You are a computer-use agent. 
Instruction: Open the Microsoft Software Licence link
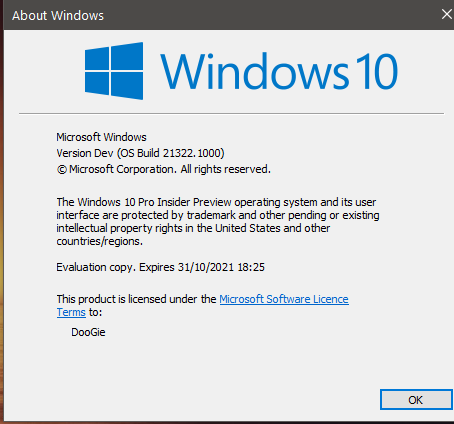[x=284, y=299]
